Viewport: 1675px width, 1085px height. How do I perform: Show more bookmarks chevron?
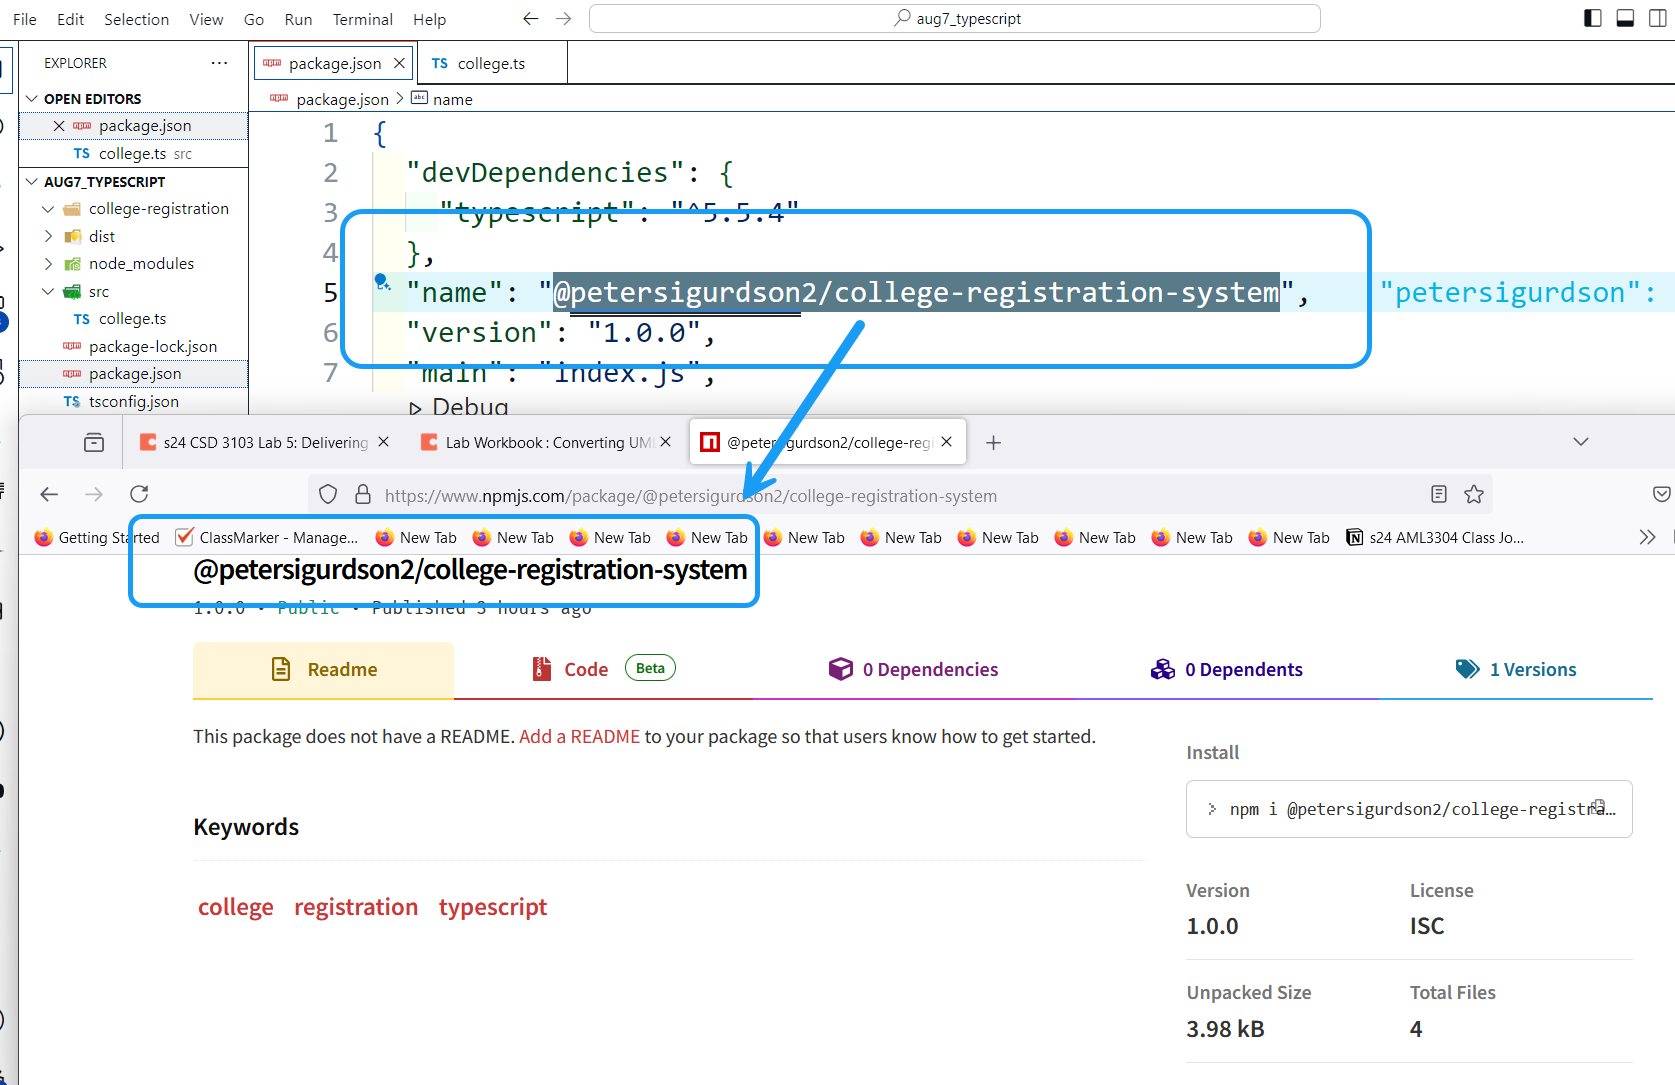coord(1647,537)
